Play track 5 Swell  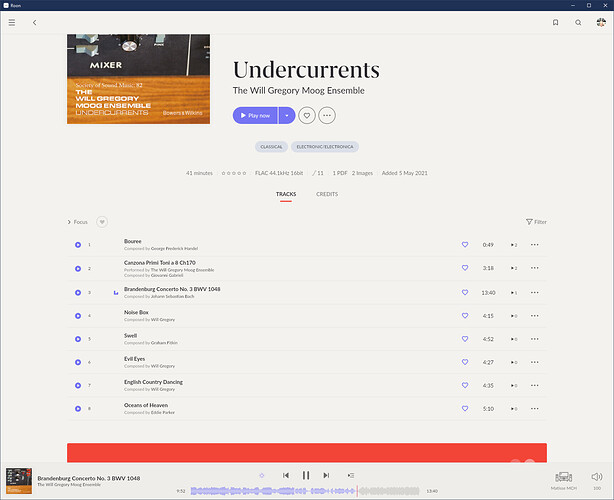tap(78, 339)
